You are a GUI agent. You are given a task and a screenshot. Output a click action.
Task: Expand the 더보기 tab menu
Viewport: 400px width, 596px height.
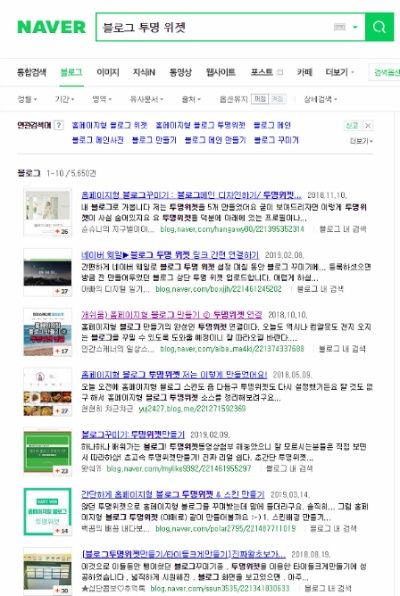pos(339,72)
